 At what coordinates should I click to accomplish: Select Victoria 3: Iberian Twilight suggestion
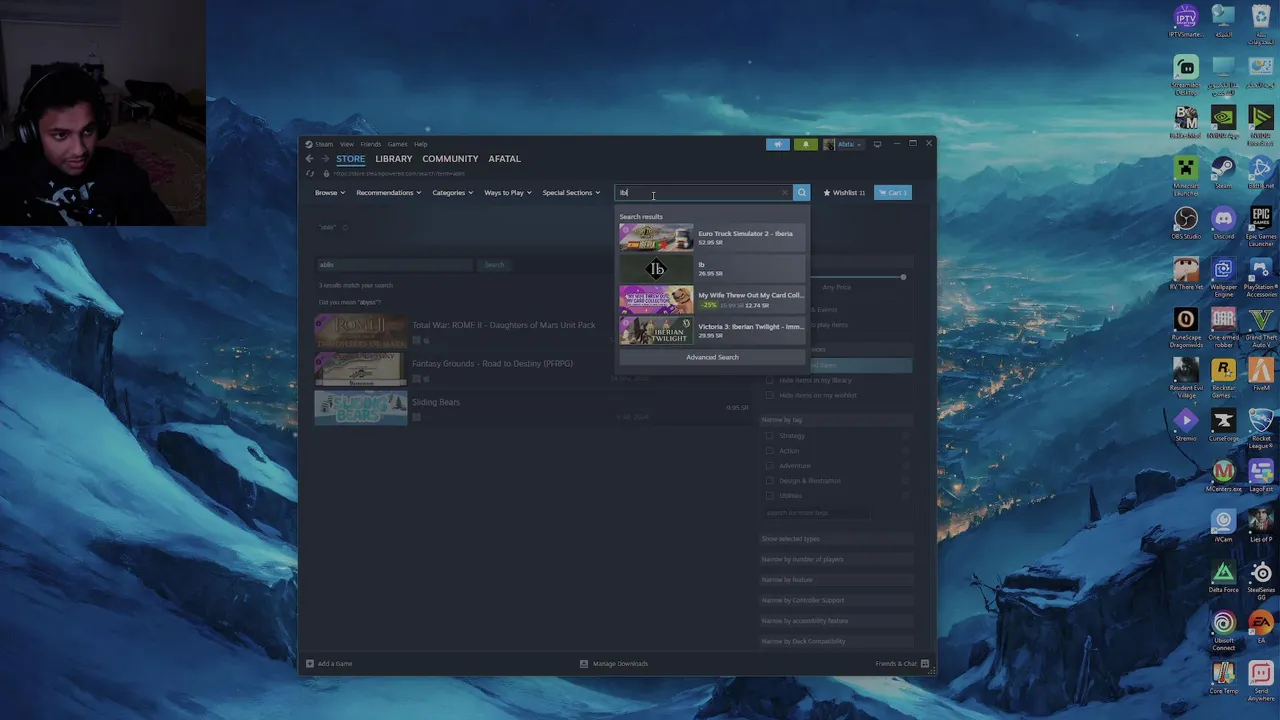point(711,330)
